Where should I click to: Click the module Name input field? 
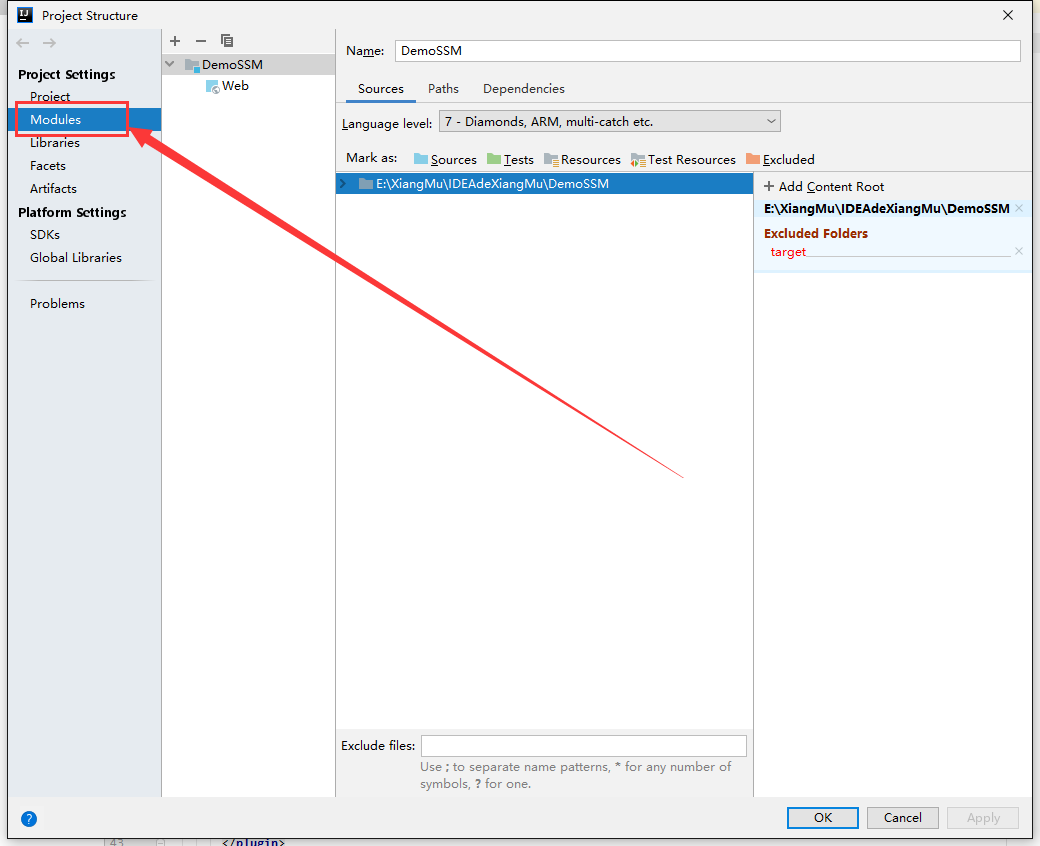(x=707, y=51)
